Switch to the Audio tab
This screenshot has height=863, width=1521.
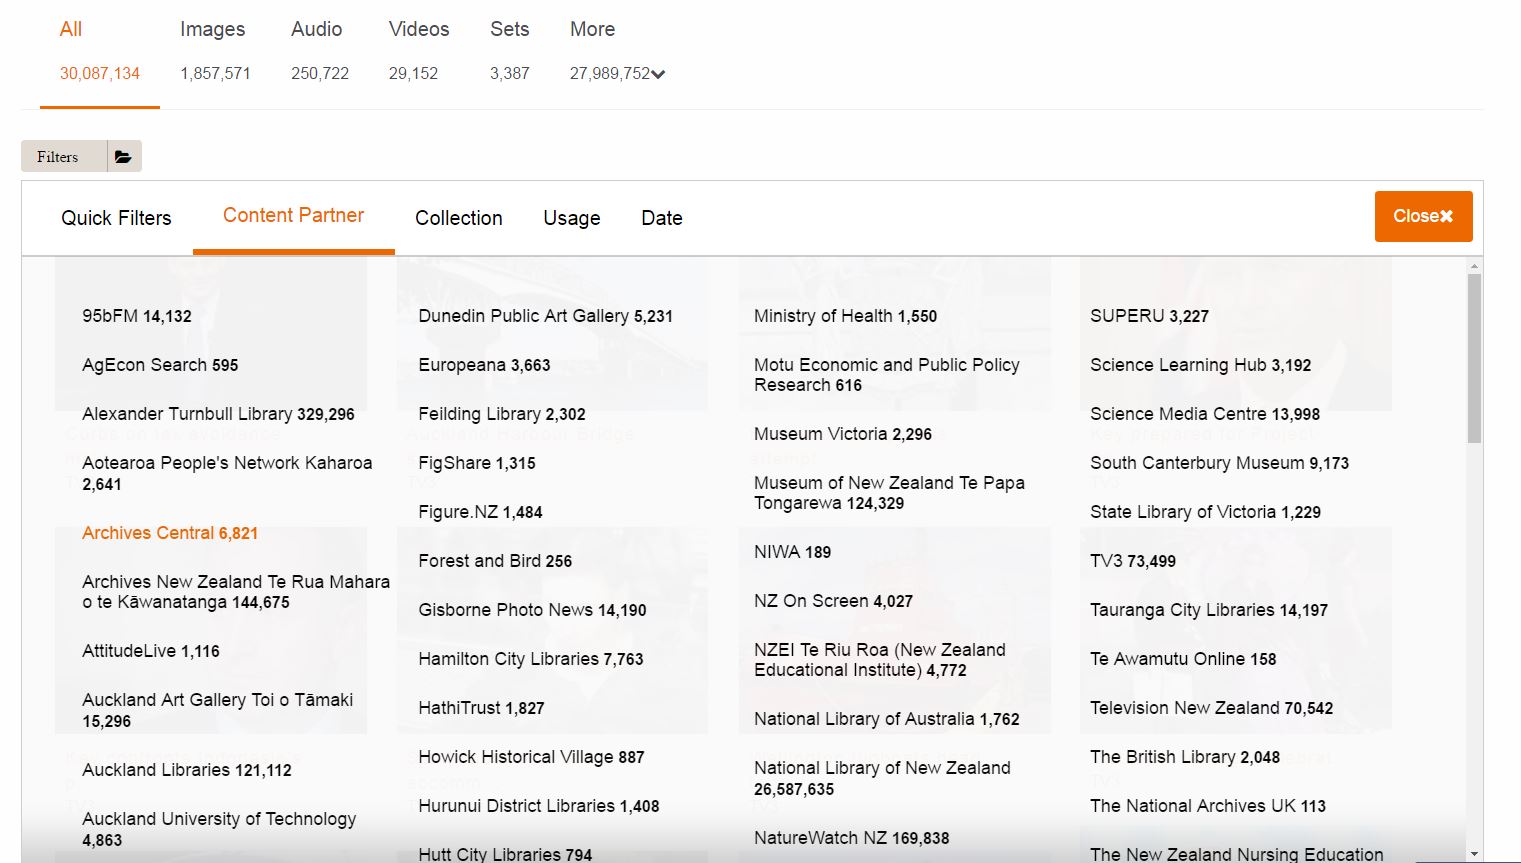pyautogui.click(x=320, y=51)
